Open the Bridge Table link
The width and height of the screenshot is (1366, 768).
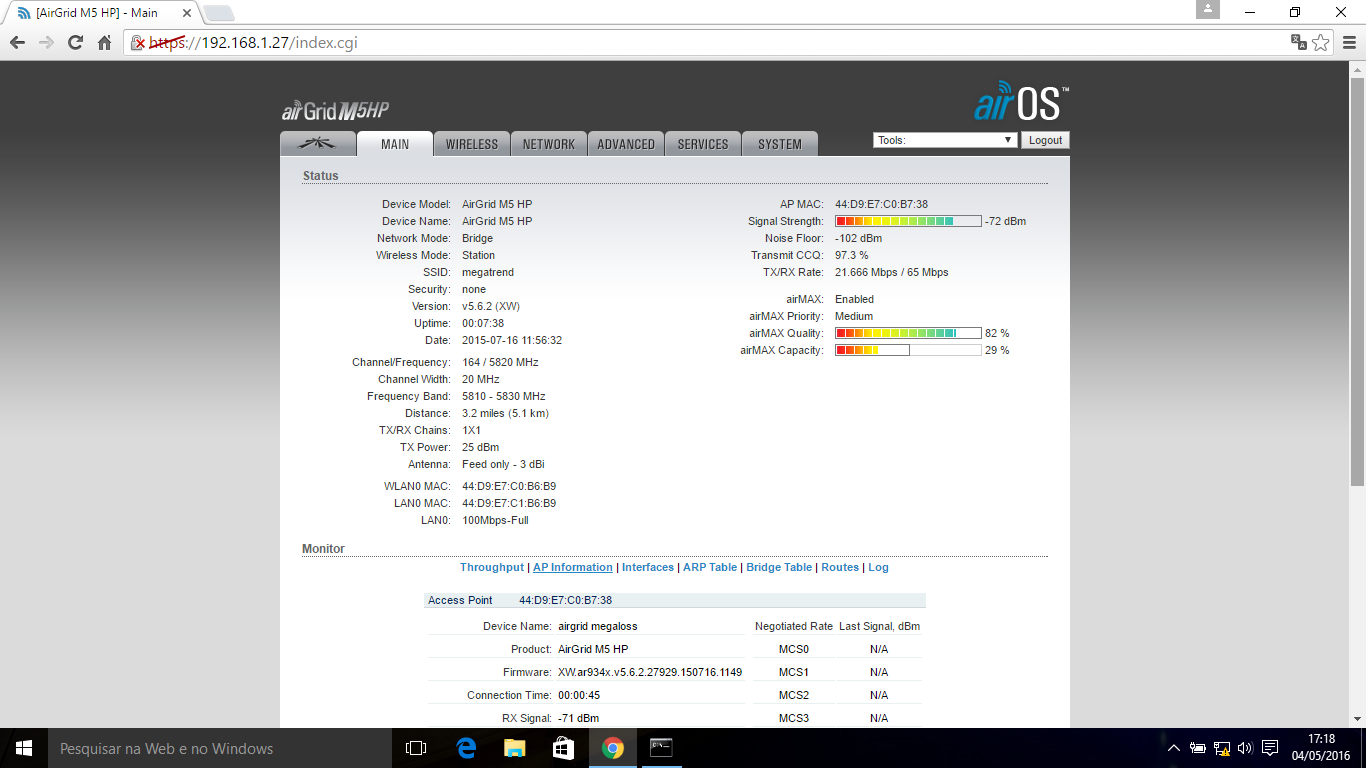tap(779, 567)
